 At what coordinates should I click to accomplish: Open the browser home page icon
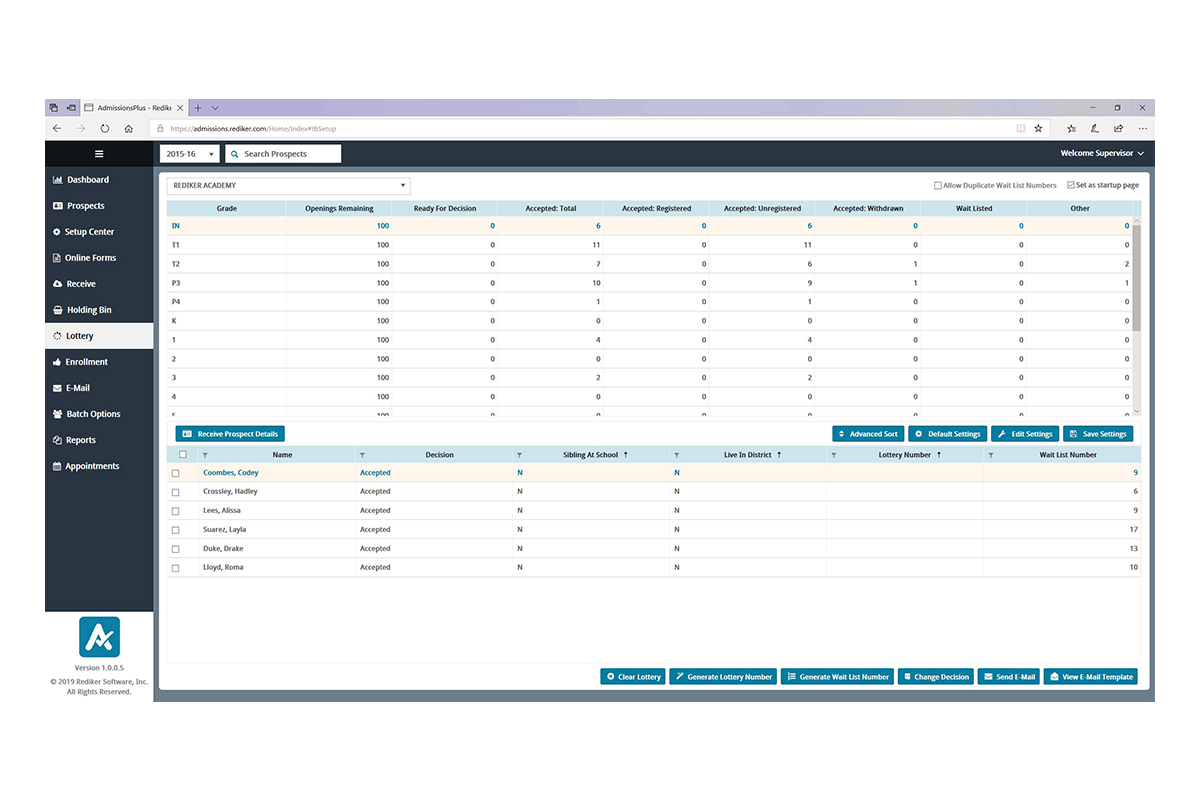click(x=129, y=128)
